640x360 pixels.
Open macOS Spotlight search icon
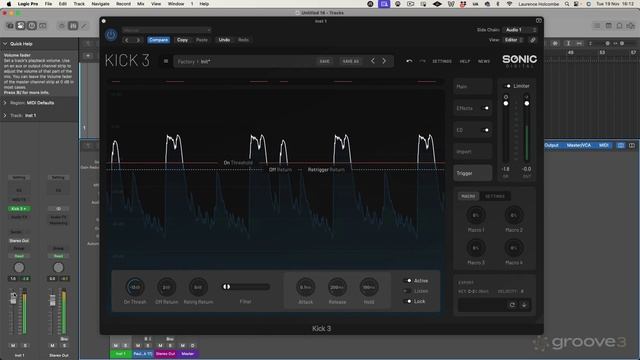567,4
